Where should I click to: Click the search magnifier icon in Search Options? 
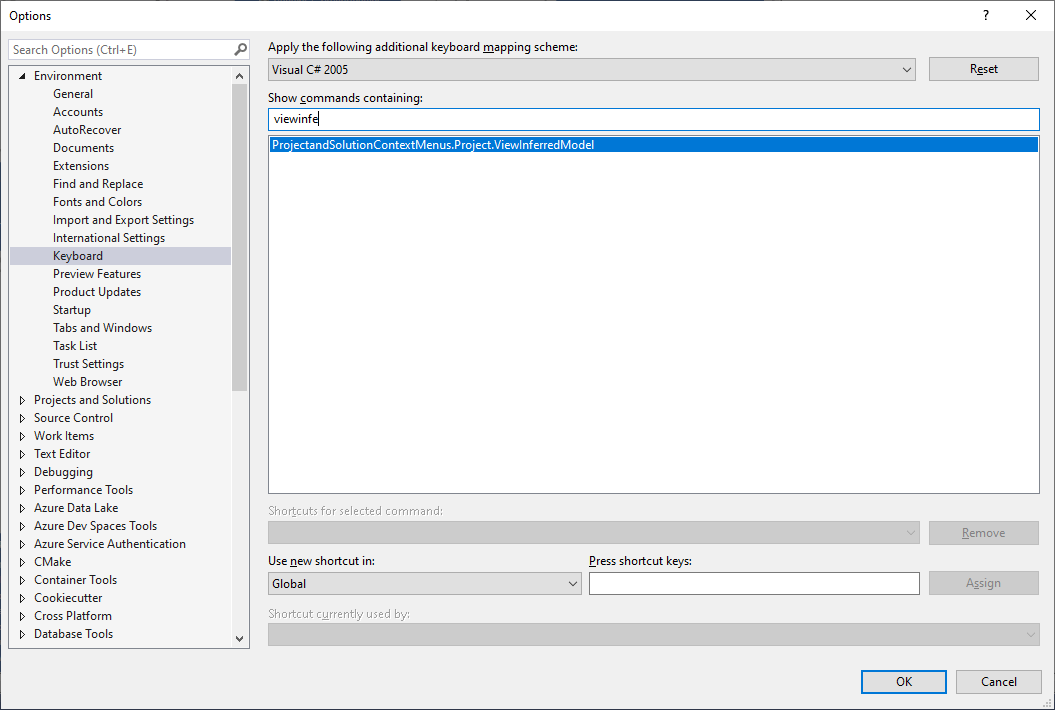pyautogui.click(x=240, y=48)
